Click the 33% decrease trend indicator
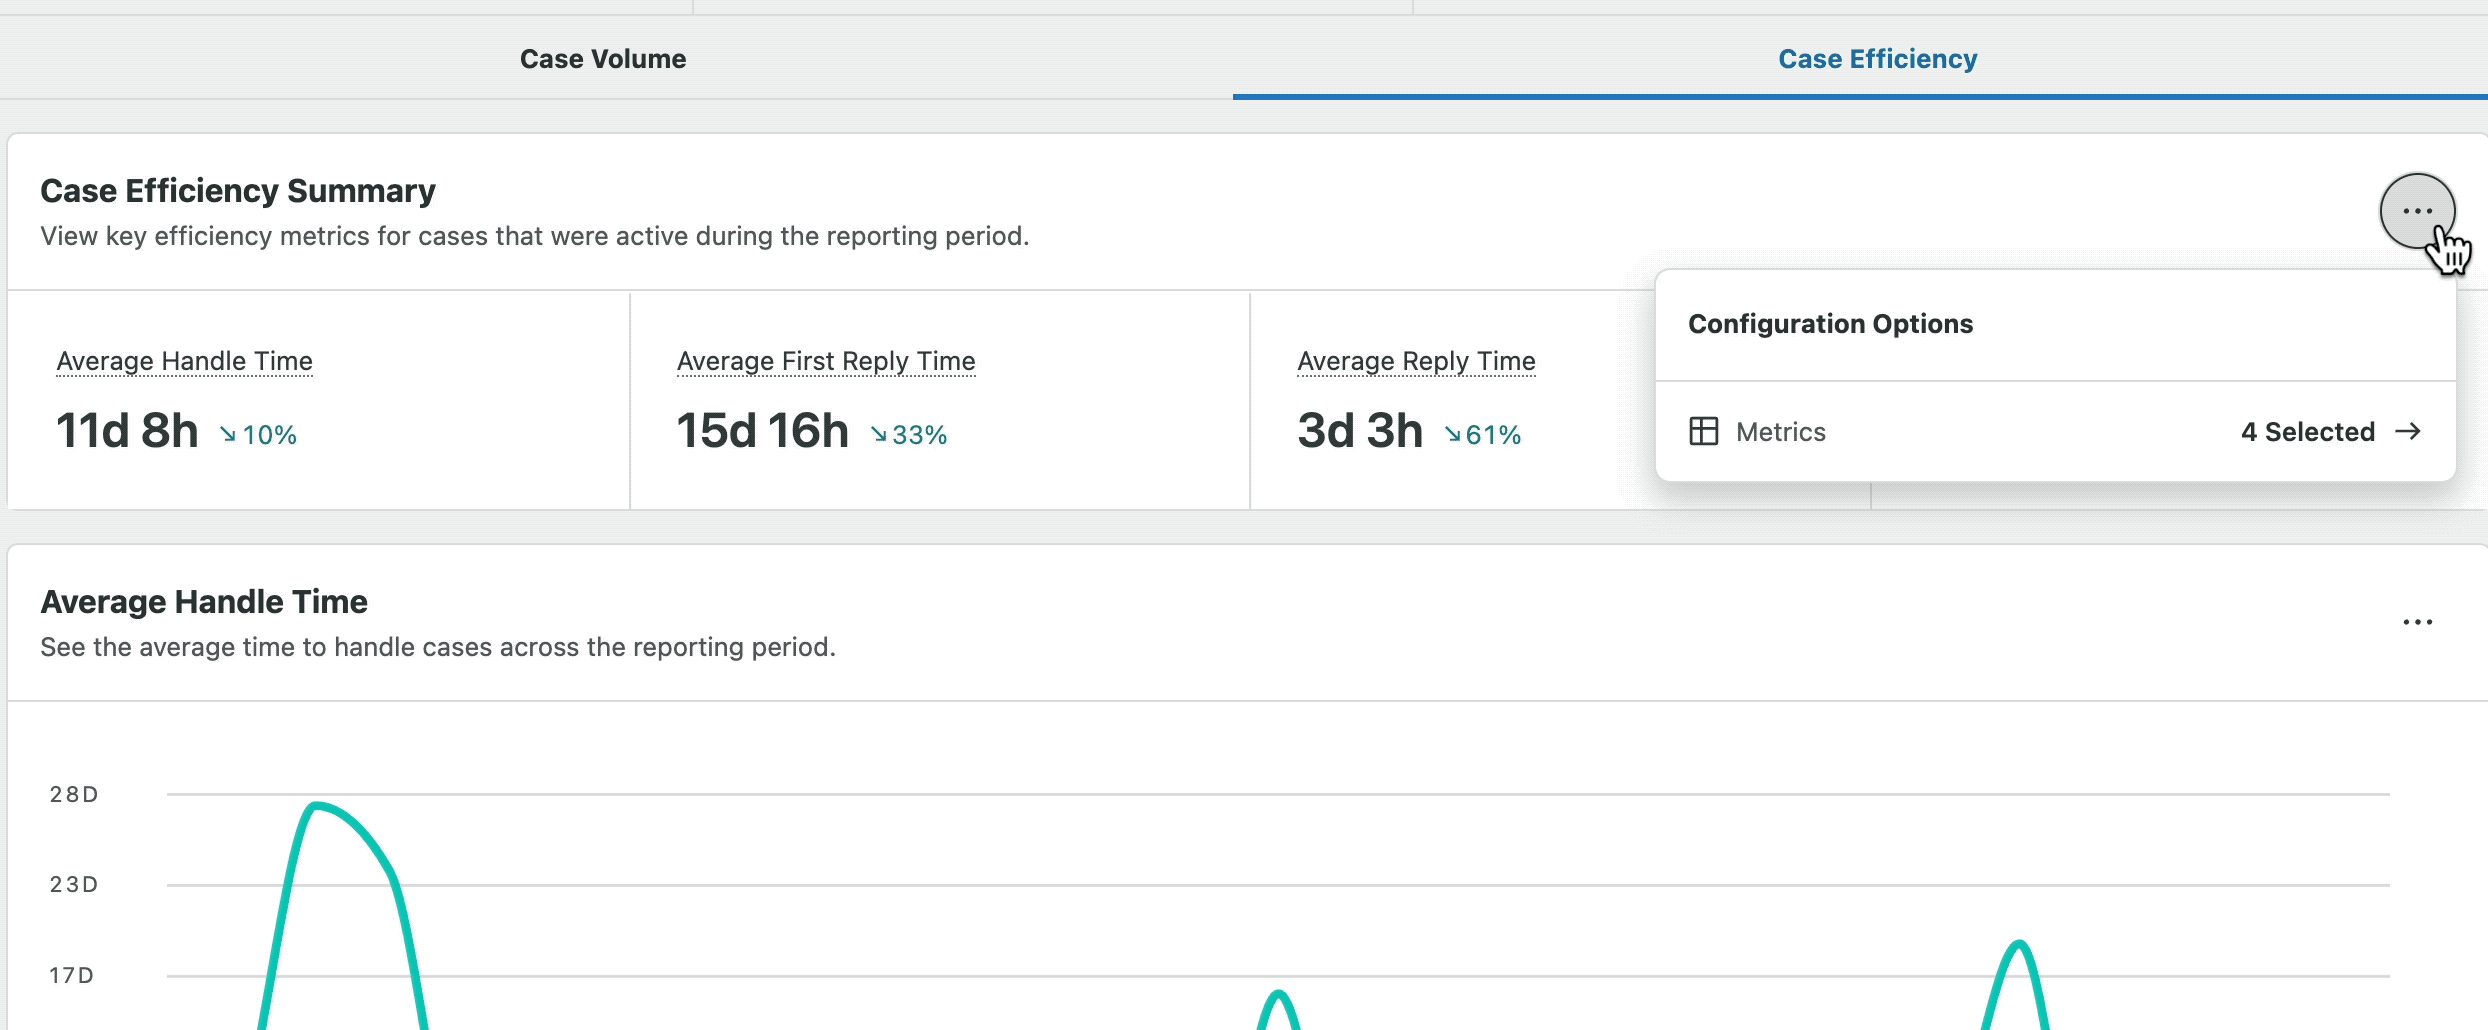 [x=908, y=435]
